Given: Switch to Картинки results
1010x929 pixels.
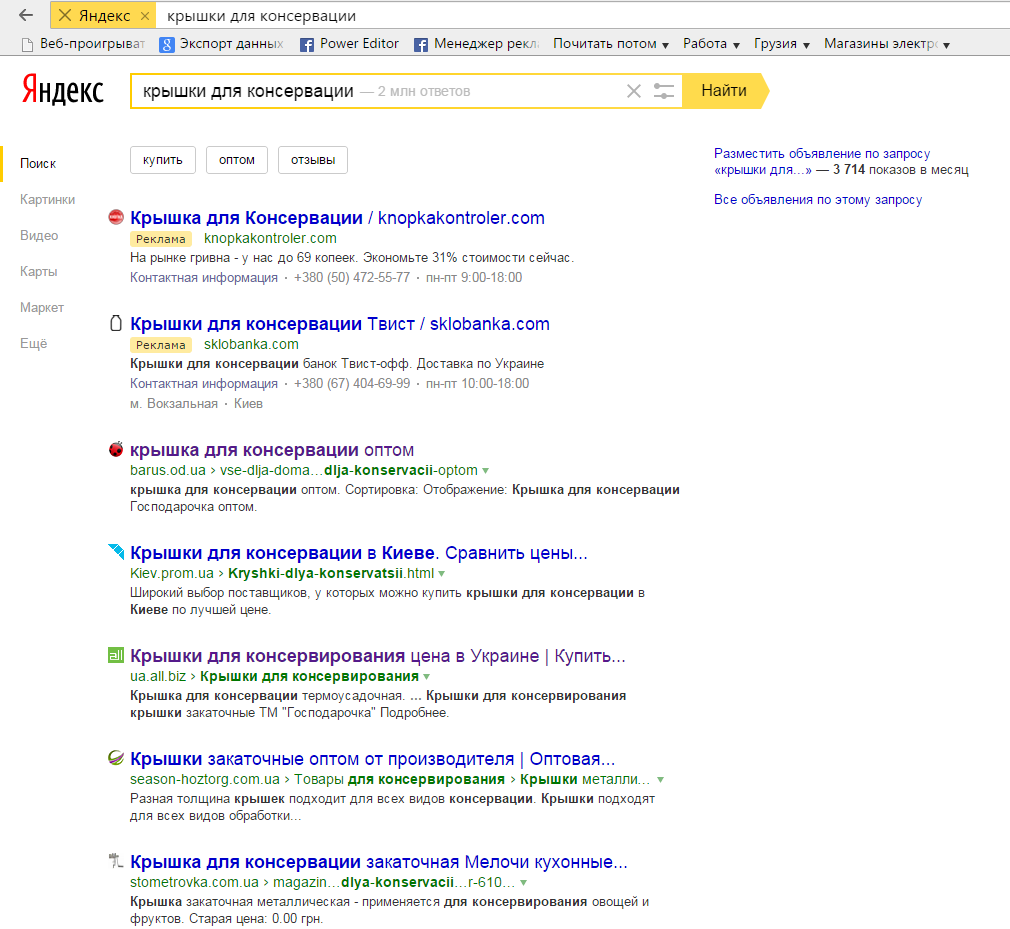Looking at the screenshot, I should [x=47, y=200].
